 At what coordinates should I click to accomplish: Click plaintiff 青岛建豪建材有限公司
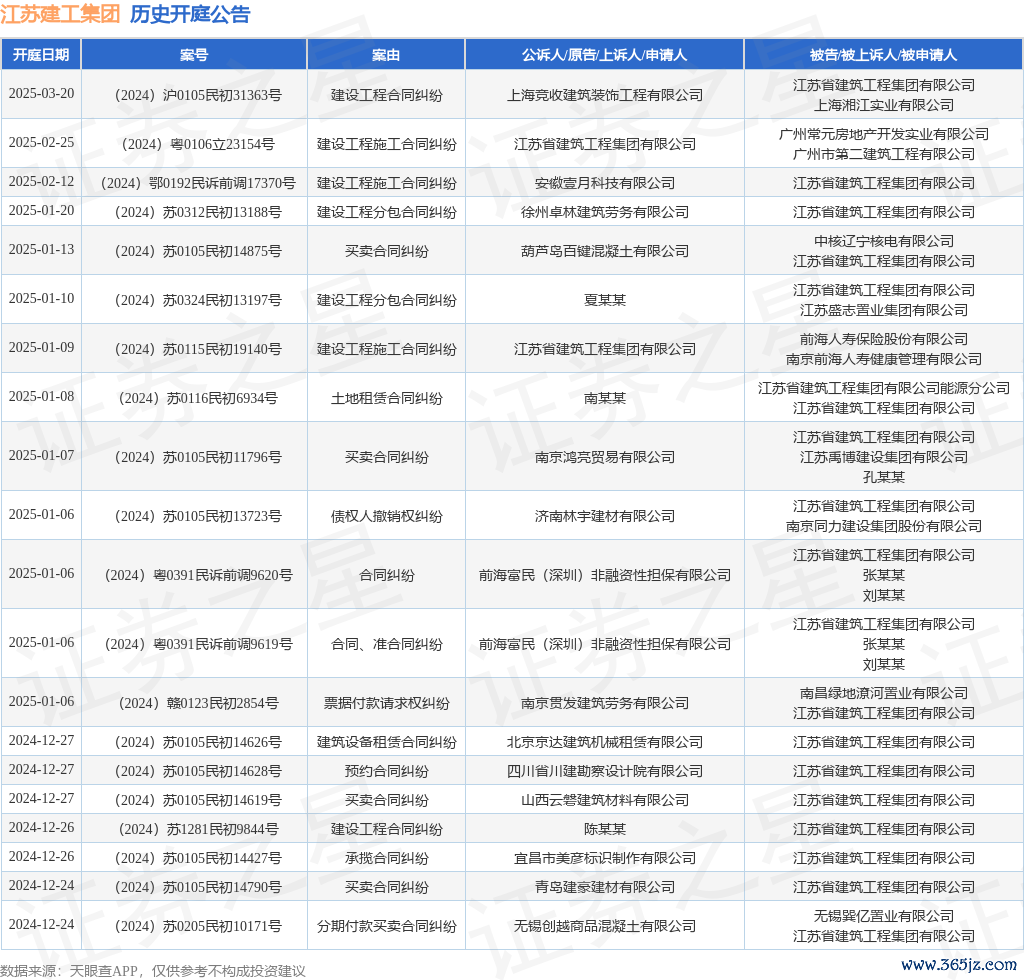tap(605, 887)
